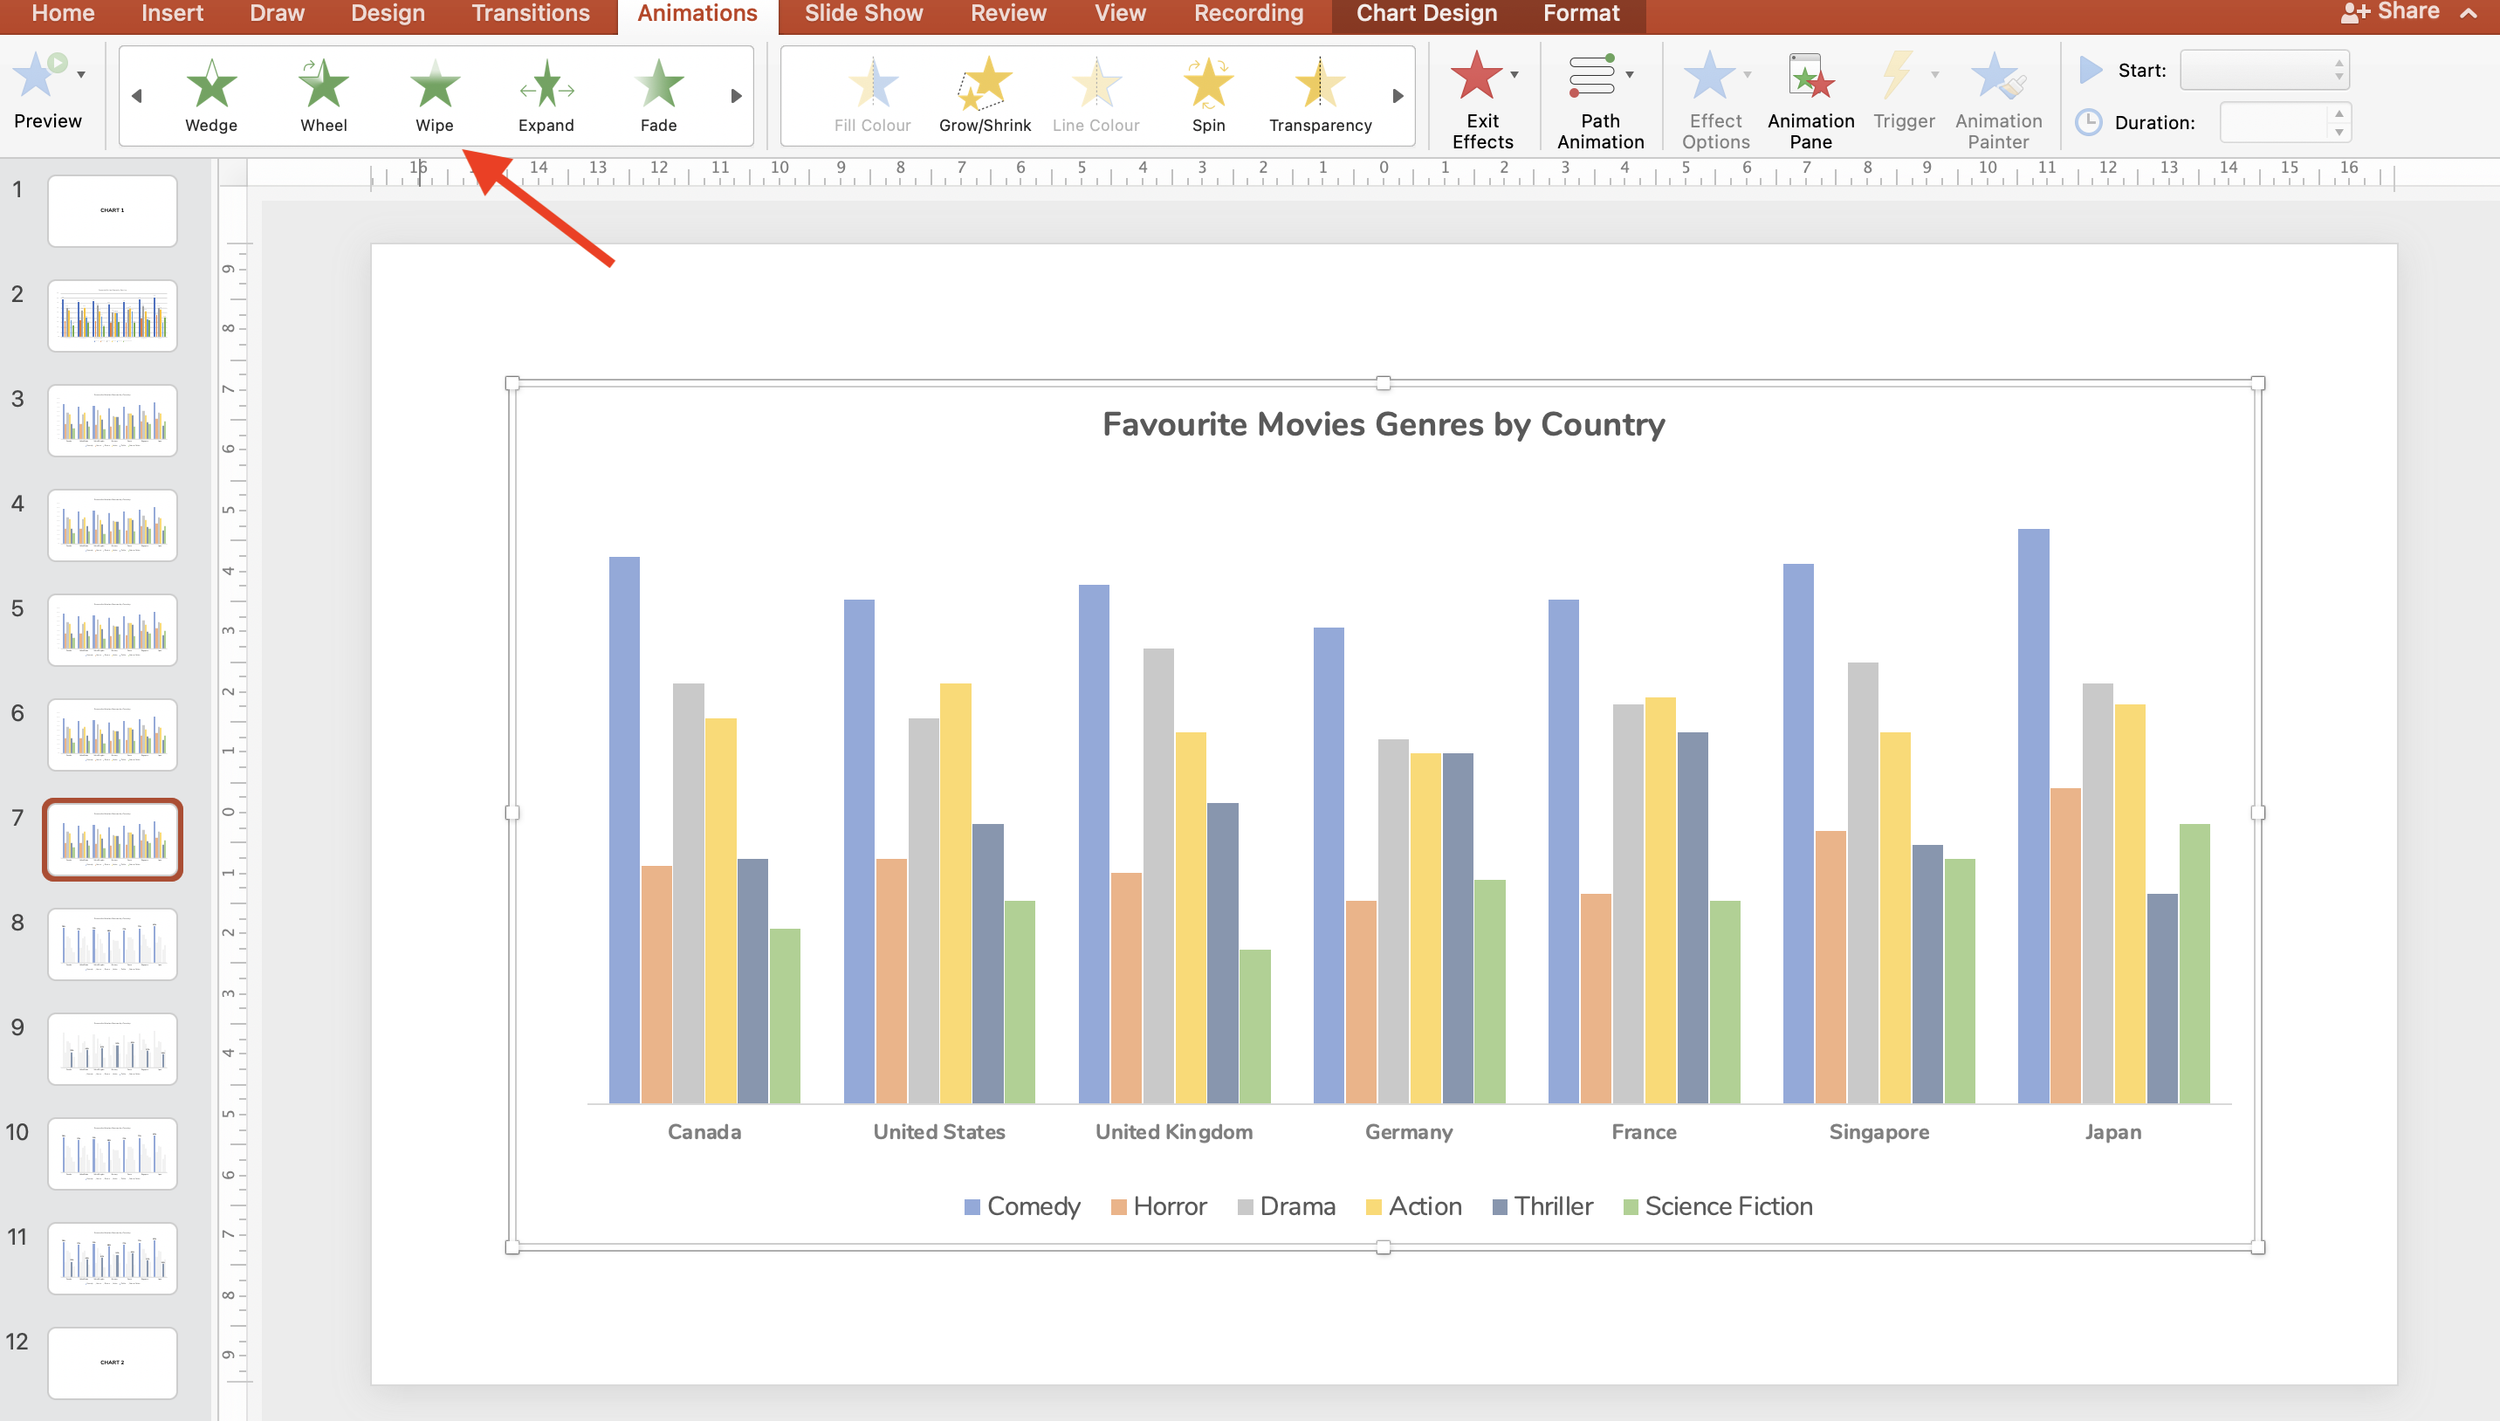2500x1421 pixels.
Task: Switch to the Transitions tab
Action: 530,14
